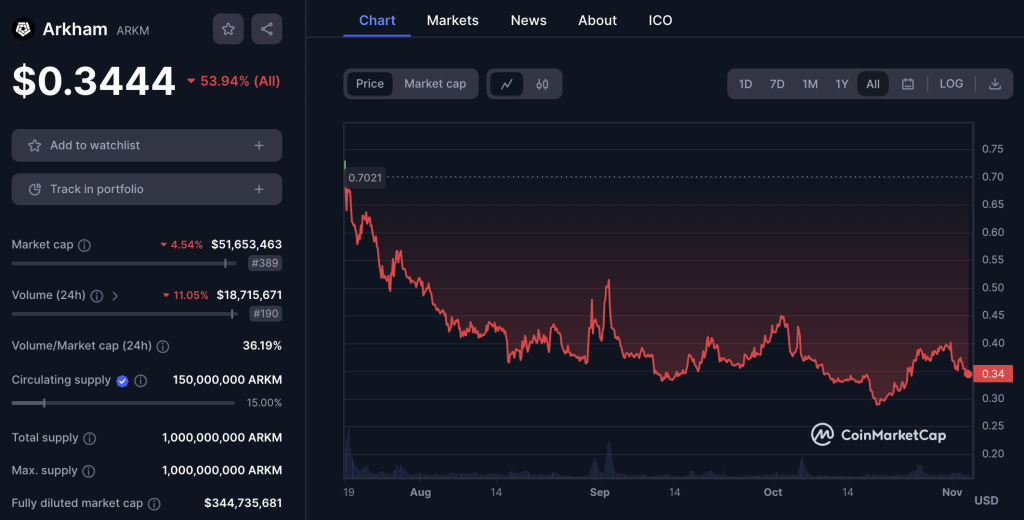Image resolution: width=1024 pixels, height=520 pixels.
Task: Click the 53.94% (All) change text
Action: (234, 81)
